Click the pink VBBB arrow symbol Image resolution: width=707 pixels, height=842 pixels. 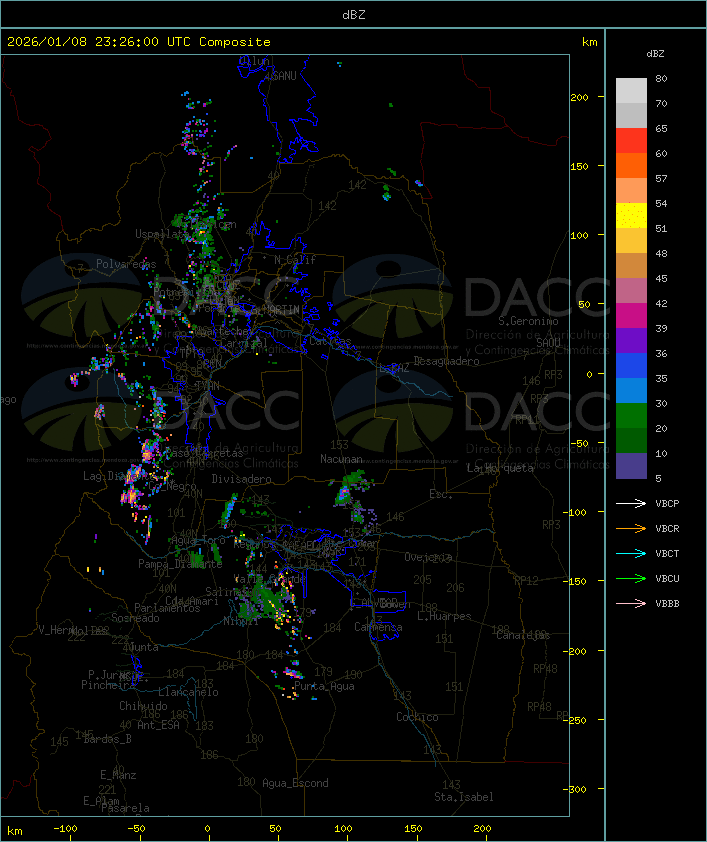click(x=630, y=603)
